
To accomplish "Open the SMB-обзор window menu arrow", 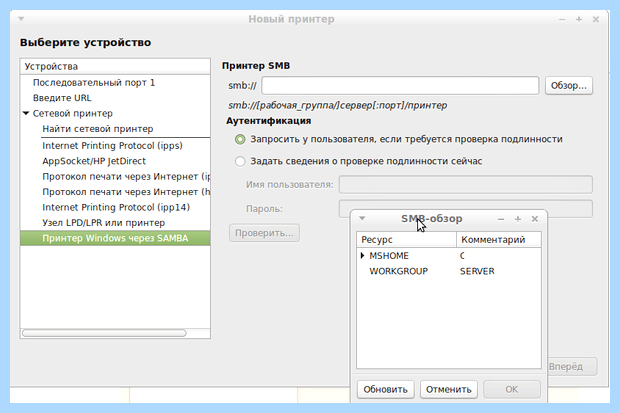I will [362, 218].
